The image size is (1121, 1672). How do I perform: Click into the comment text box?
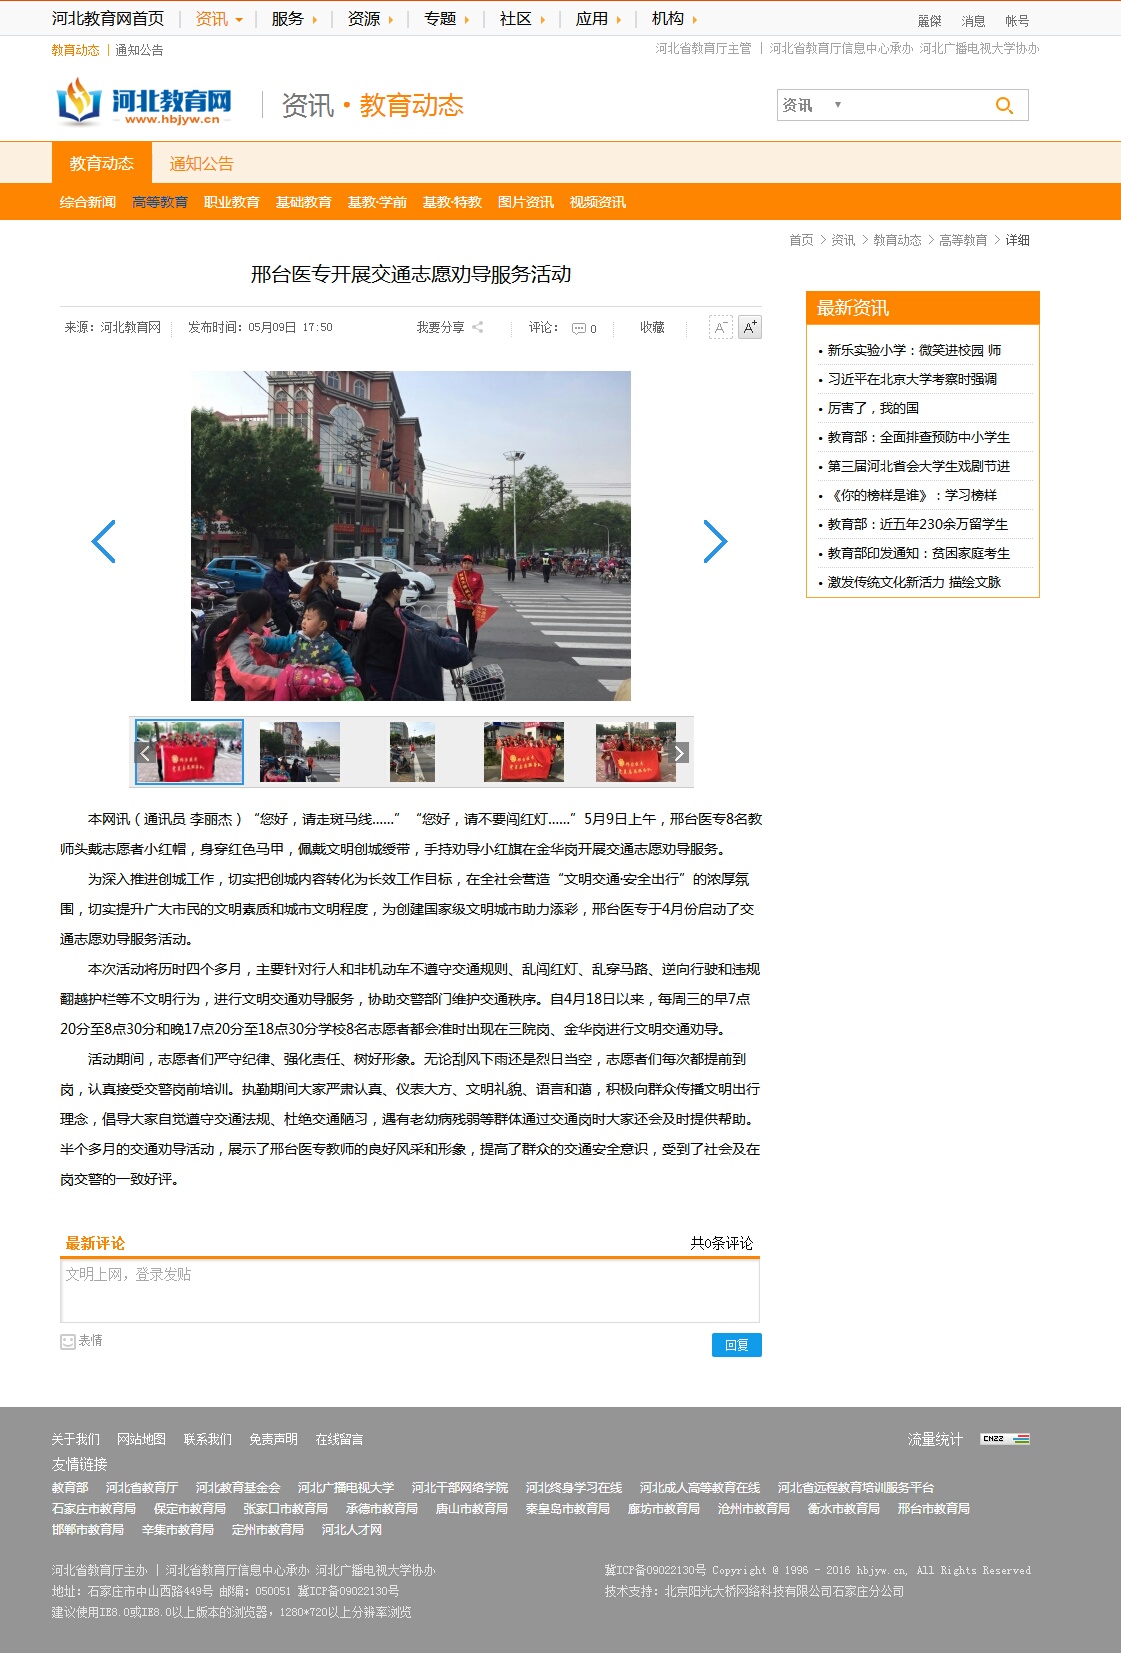coord(410,1290)
